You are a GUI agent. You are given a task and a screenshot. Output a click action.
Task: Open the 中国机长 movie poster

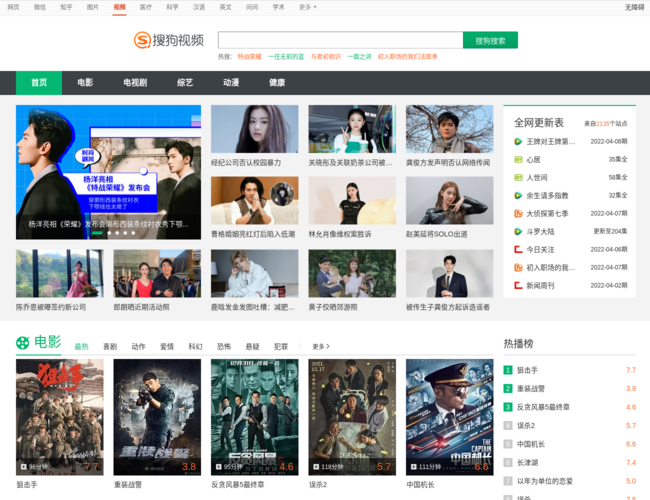(x=449, y=417)
